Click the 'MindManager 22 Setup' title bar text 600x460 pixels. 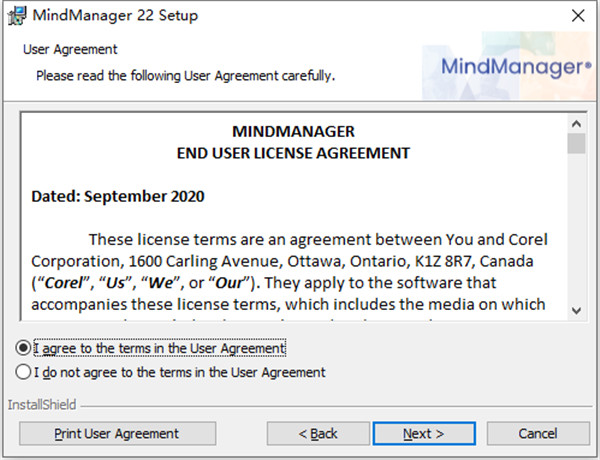[115, 16]
